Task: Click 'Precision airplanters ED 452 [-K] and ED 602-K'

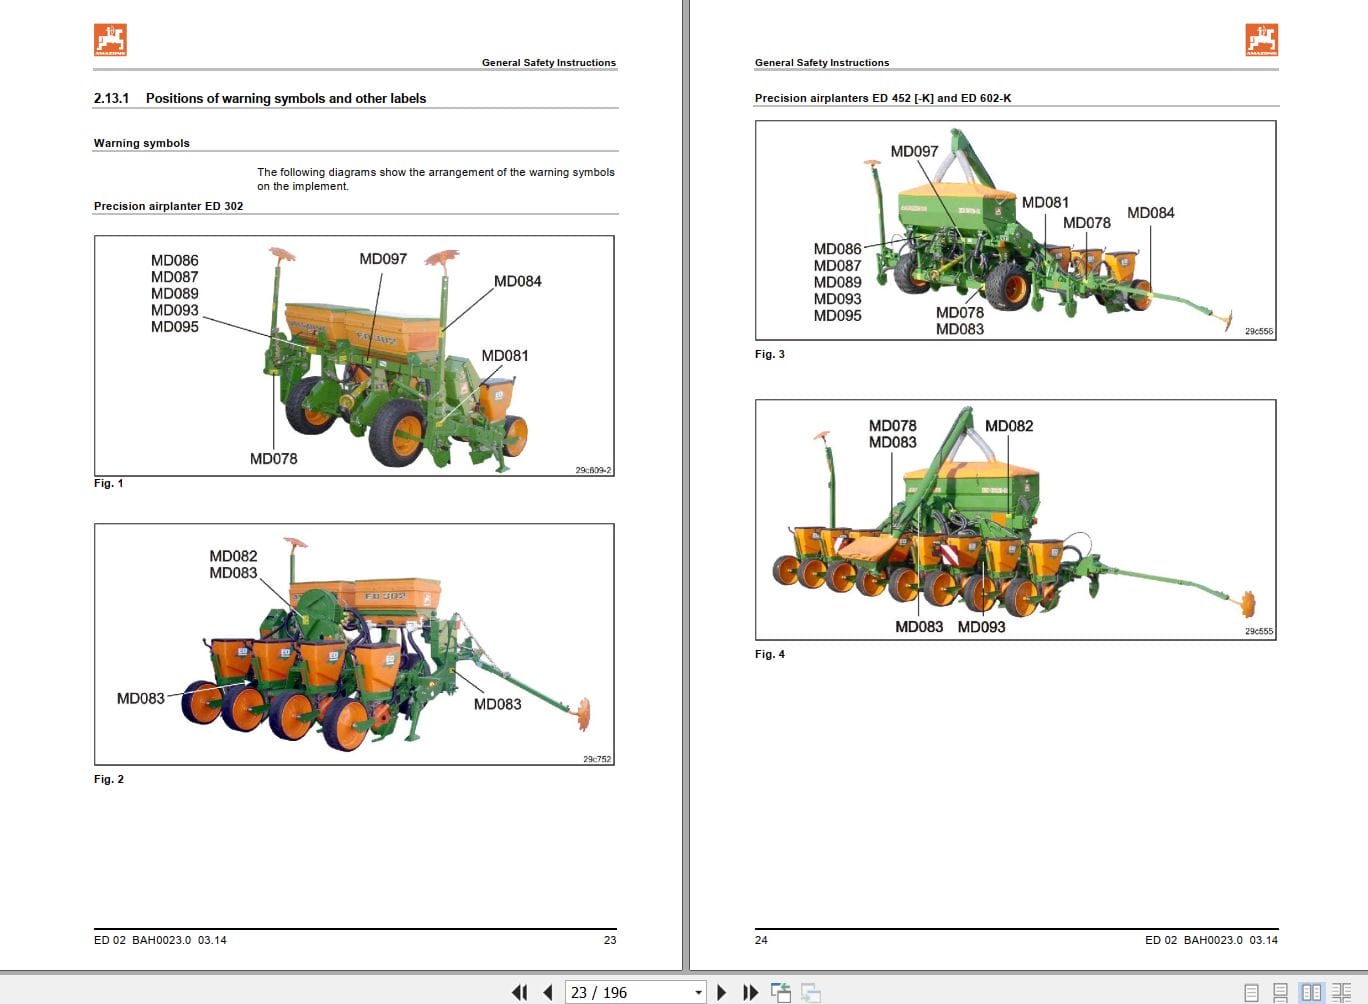Action: 883,98
